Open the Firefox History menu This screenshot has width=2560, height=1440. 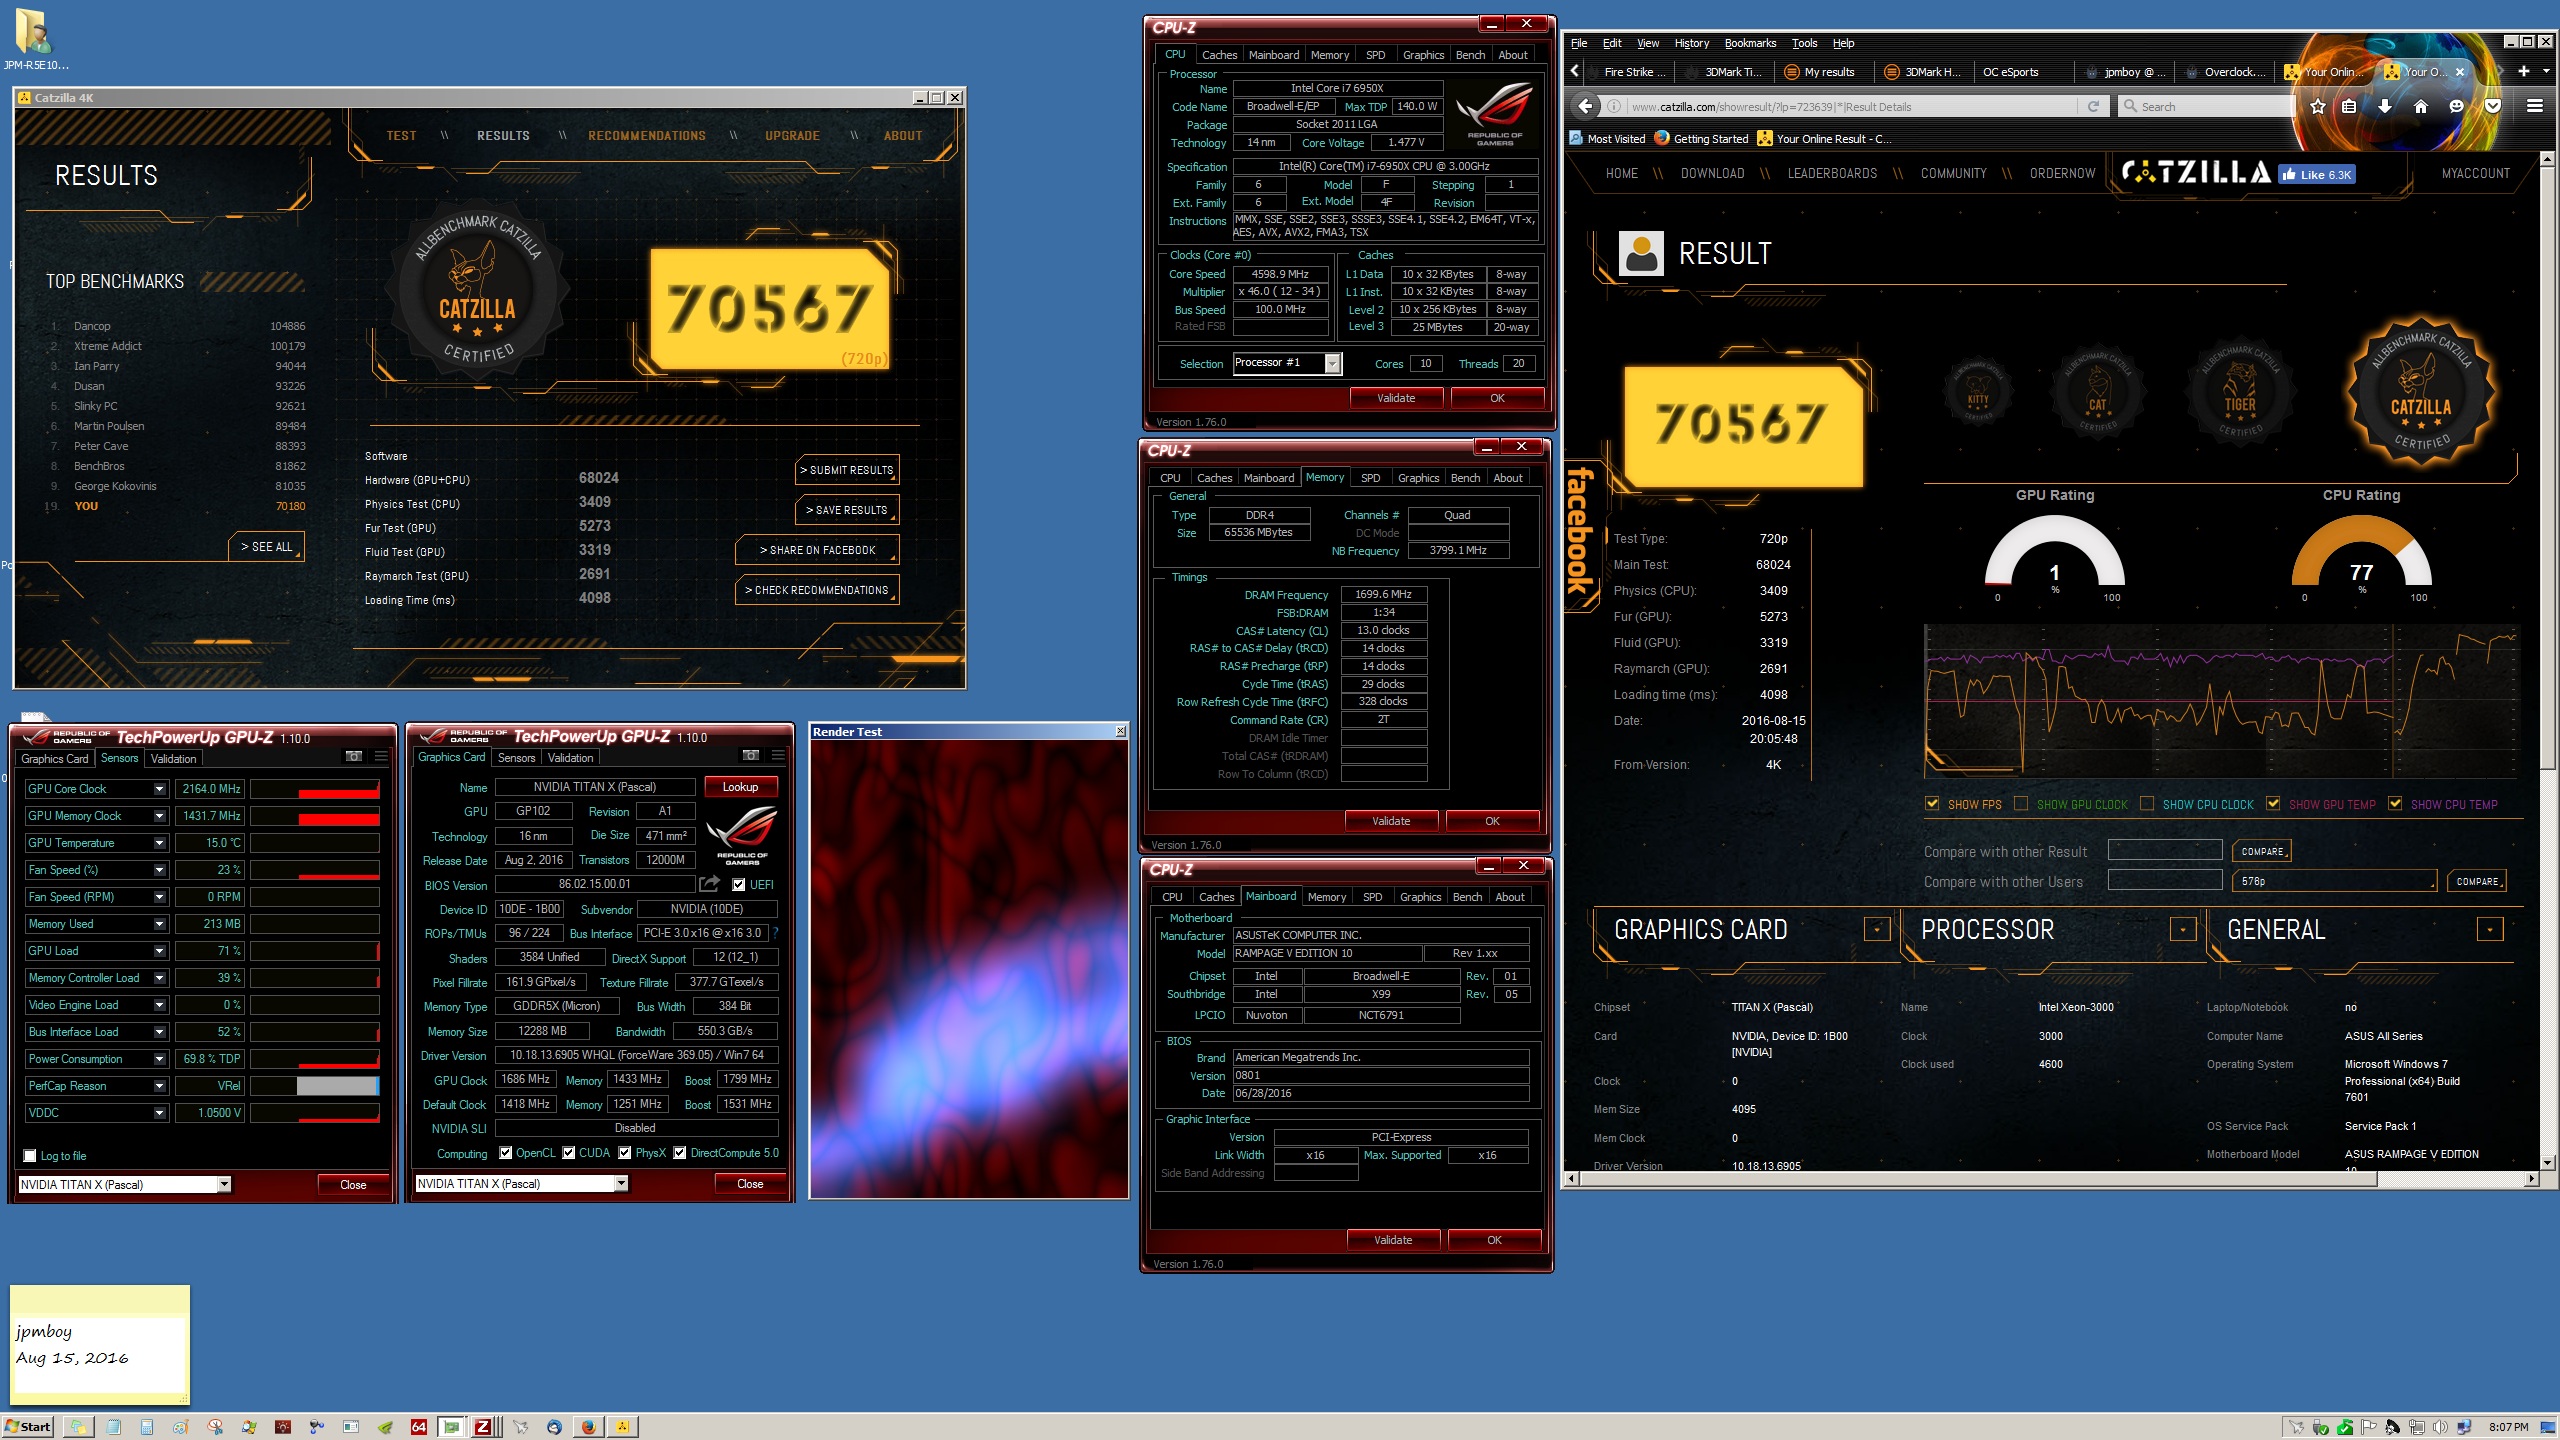coord(1691,43)
